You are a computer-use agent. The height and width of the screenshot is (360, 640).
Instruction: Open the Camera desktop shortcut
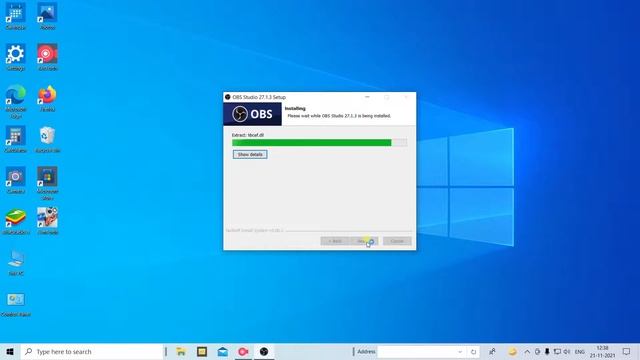click(x=16, y=180)
